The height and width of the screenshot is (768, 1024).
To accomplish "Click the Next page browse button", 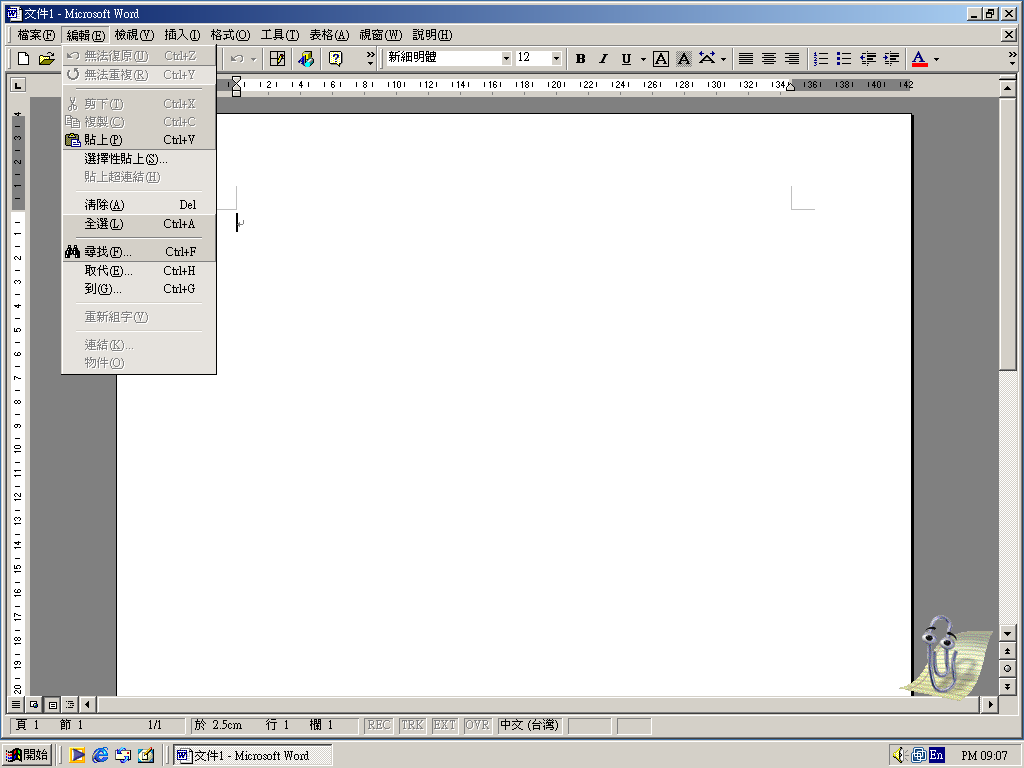I will point(1008,686).
